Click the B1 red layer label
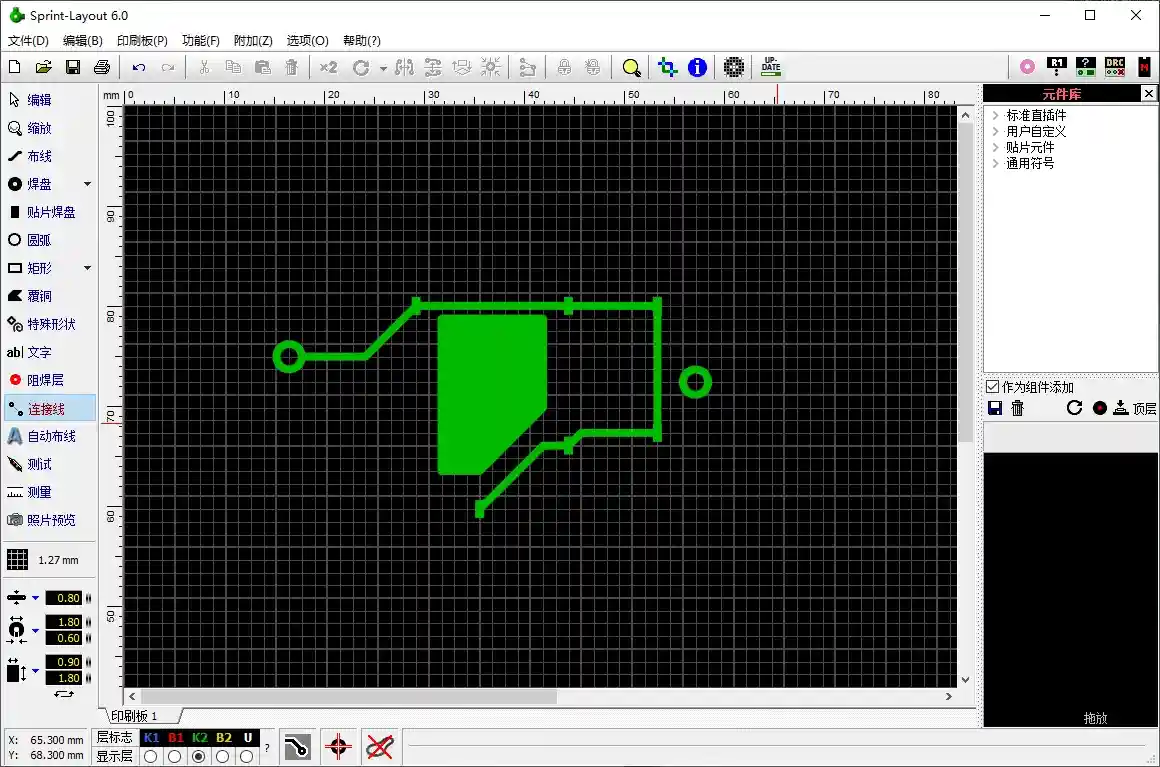Screen dimensions: 1160x767 coord(175,737)
